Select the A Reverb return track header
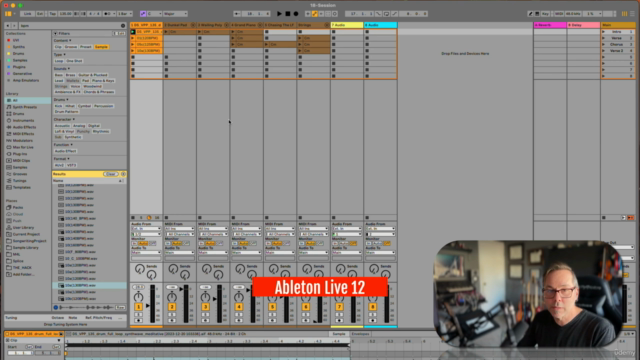640x360 pixels. 550,25
